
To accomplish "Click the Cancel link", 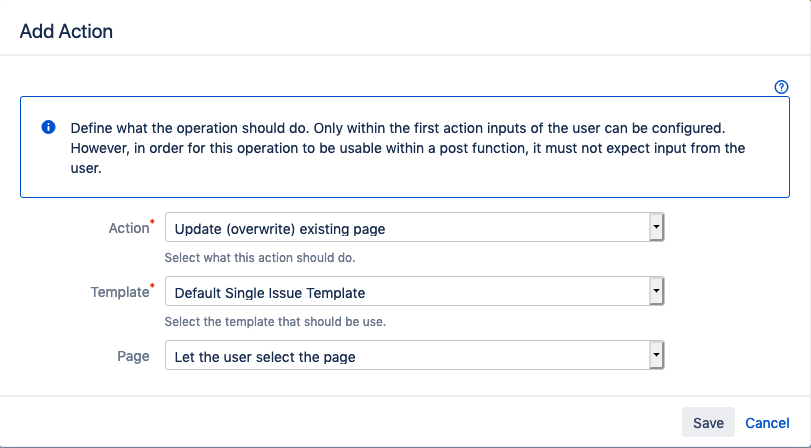I will [x=767, y=423].
